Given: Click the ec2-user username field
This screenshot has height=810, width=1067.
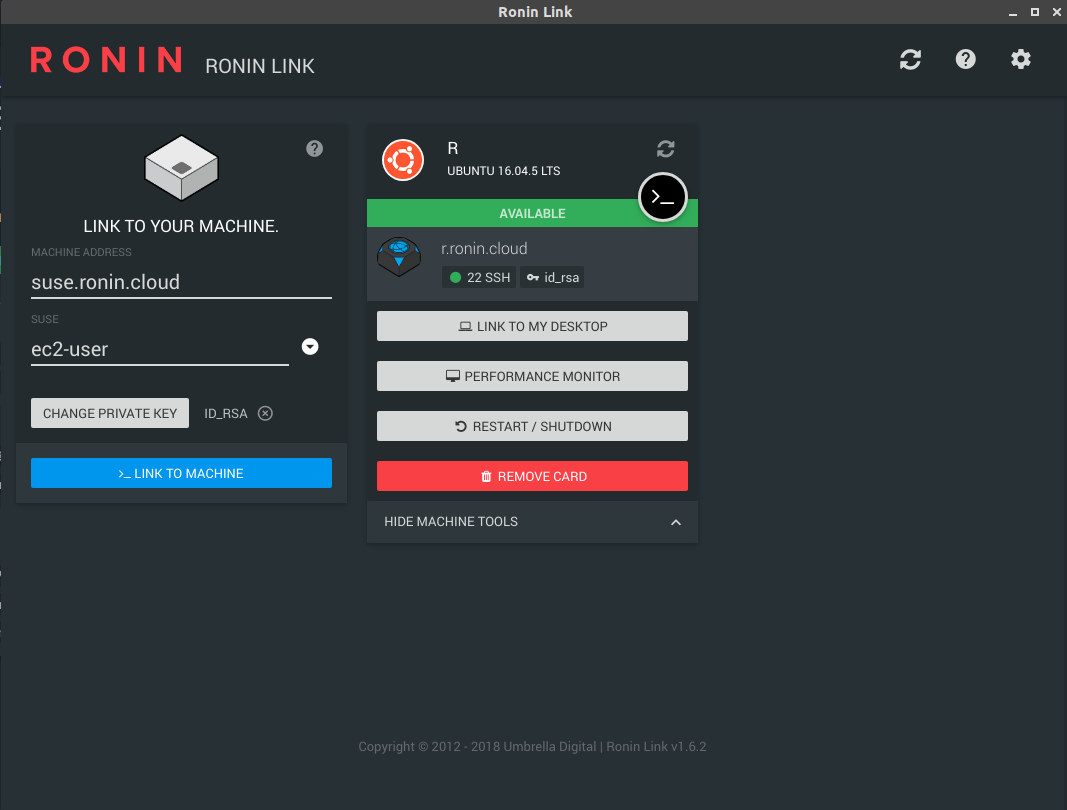Looking at the screenshot, I should [x=160, y=349].
